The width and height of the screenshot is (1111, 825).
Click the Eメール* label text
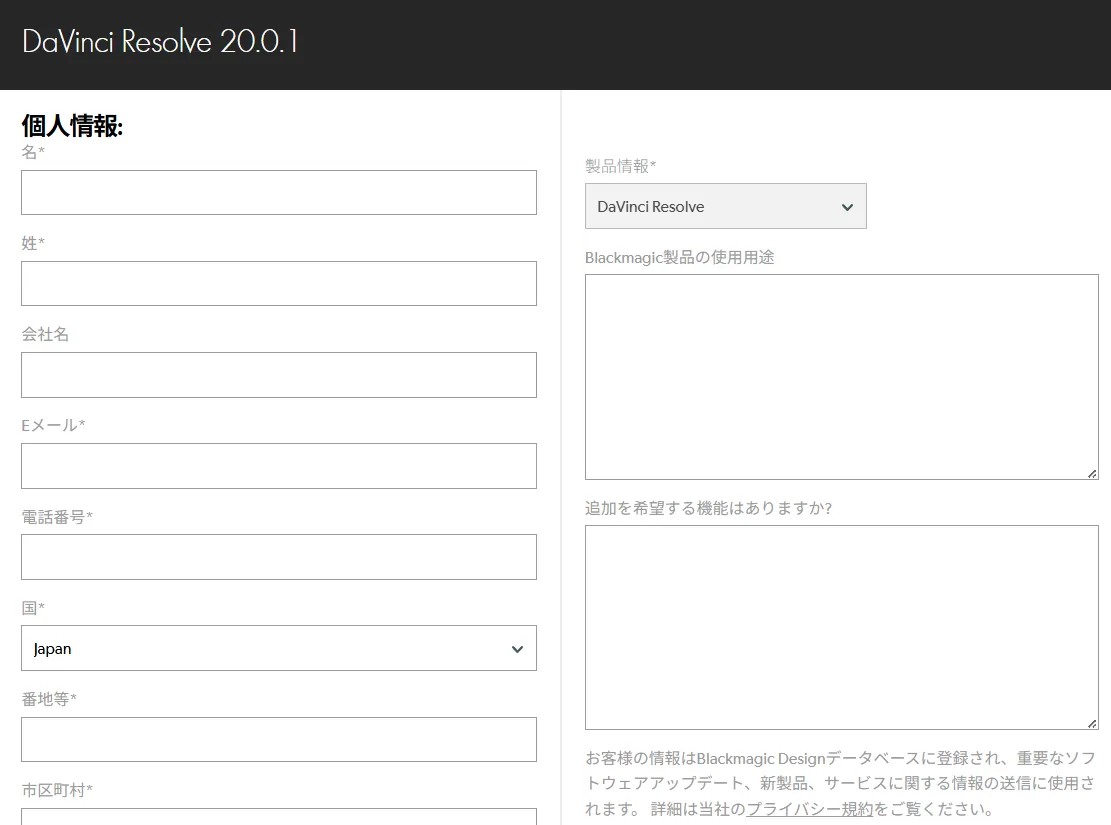[x=53, y=425]
